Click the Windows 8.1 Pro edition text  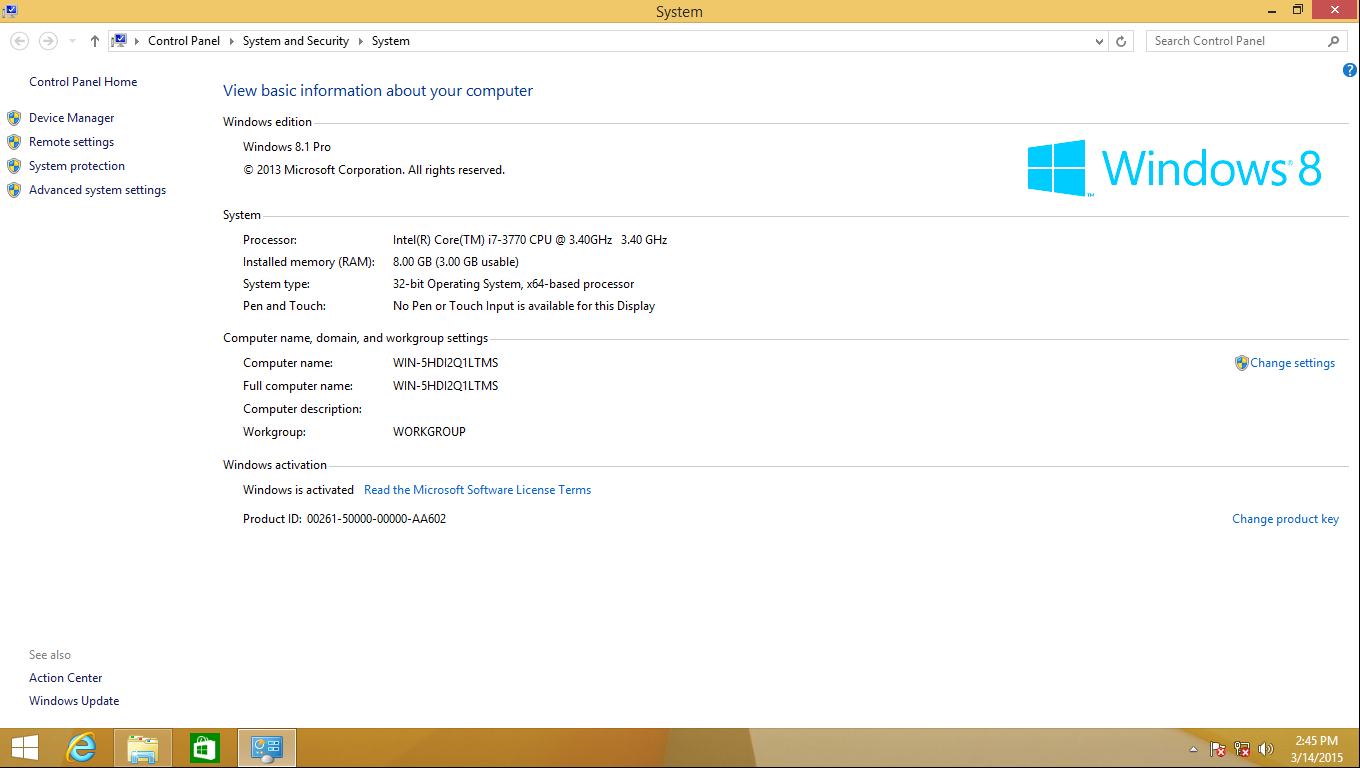pos(287,147)
